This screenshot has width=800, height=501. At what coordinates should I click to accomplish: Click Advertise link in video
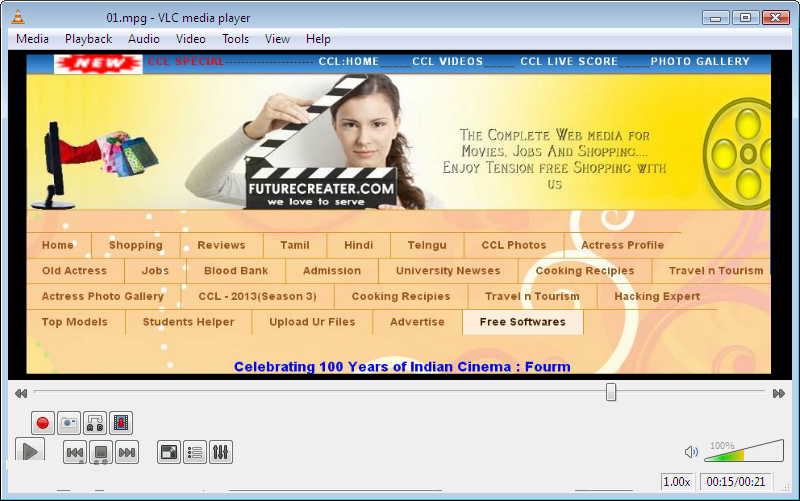[417, 322]
